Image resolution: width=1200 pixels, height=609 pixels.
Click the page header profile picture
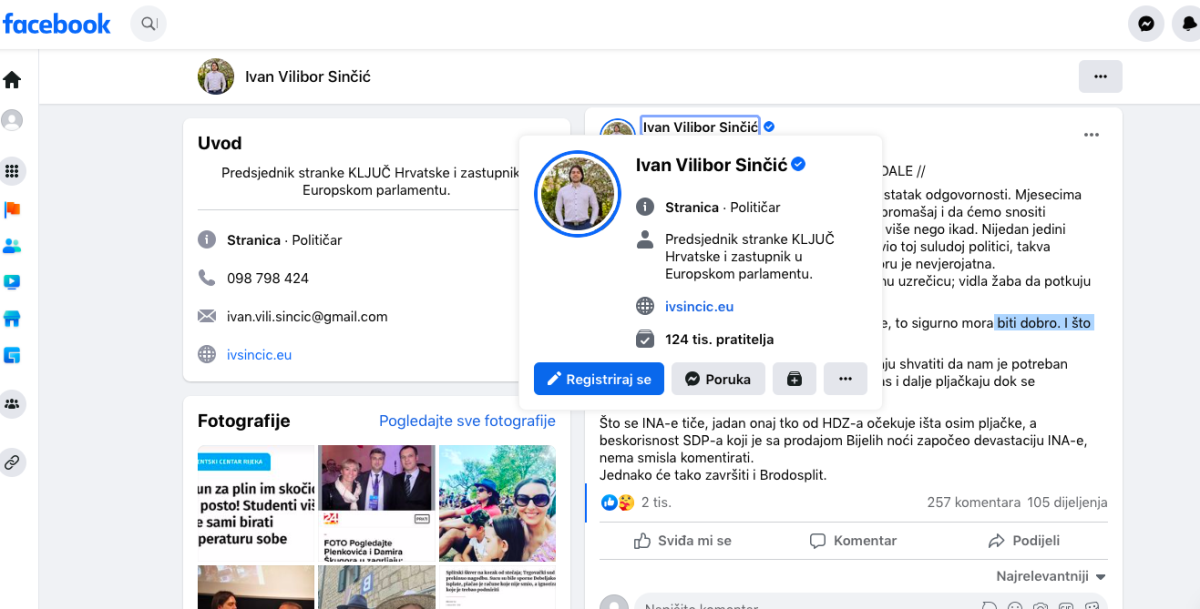(216, 77)
